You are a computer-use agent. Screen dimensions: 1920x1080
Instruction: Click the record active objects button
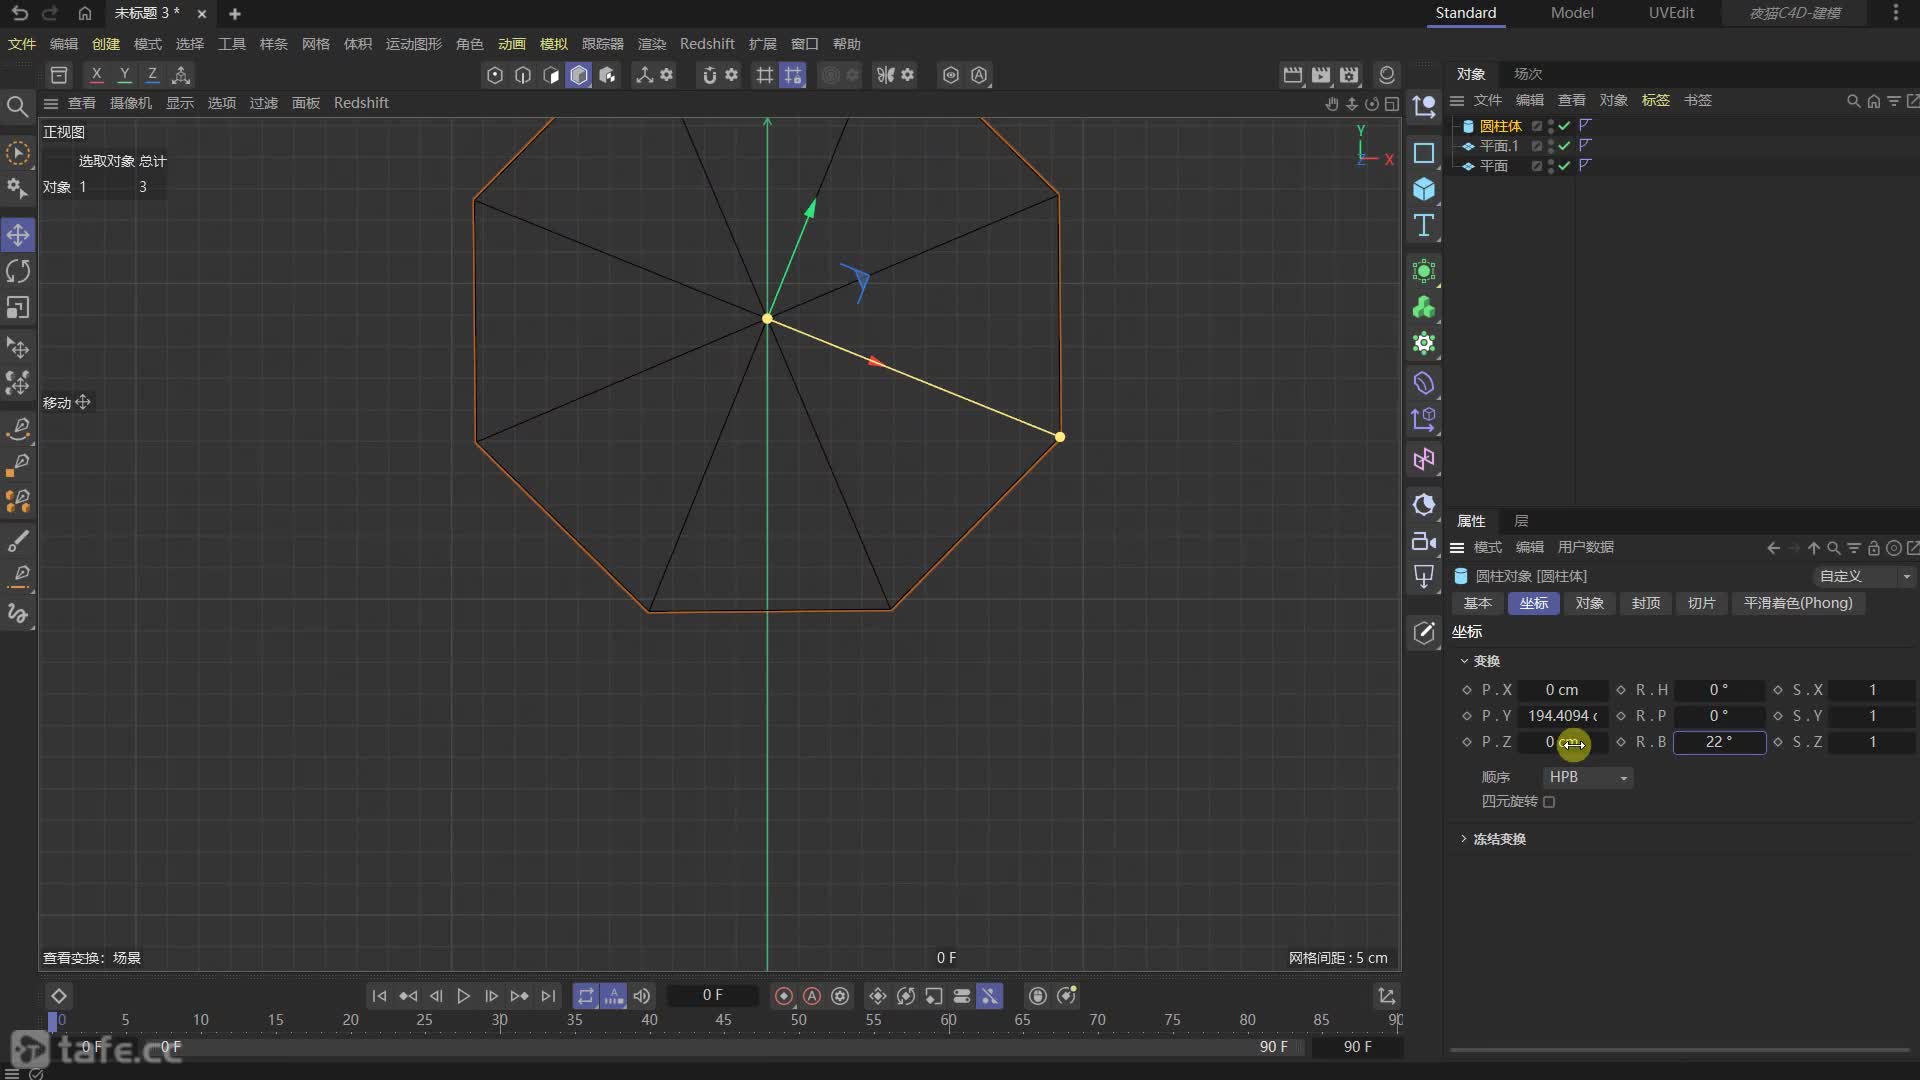784,996
